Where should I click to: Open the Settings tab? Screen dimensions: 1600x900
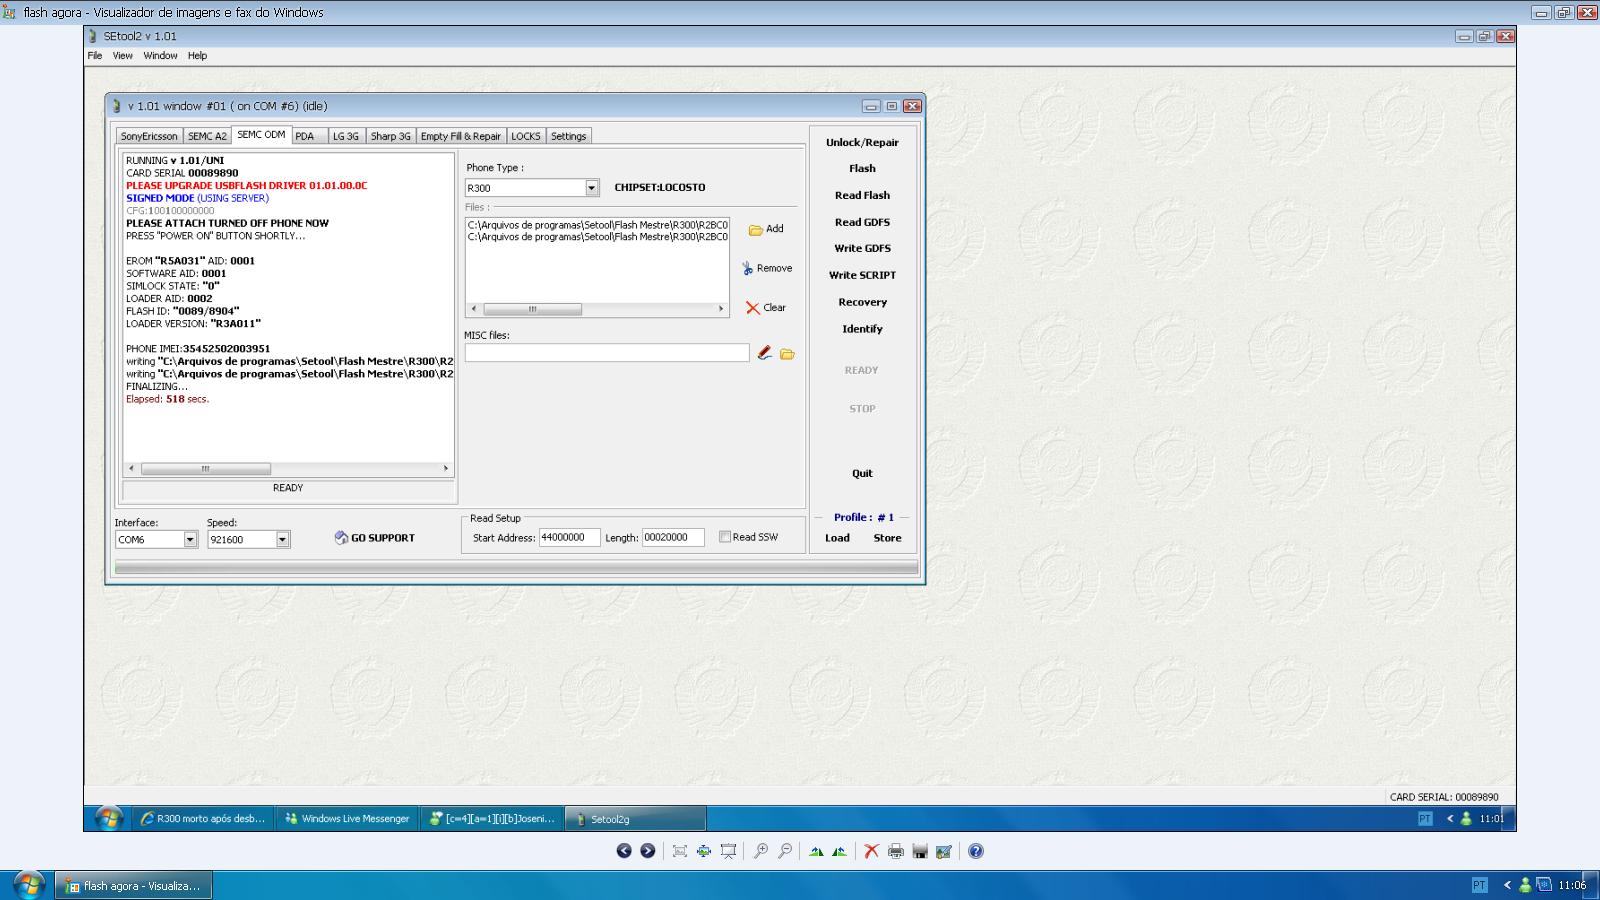click(x=568, y=136)
